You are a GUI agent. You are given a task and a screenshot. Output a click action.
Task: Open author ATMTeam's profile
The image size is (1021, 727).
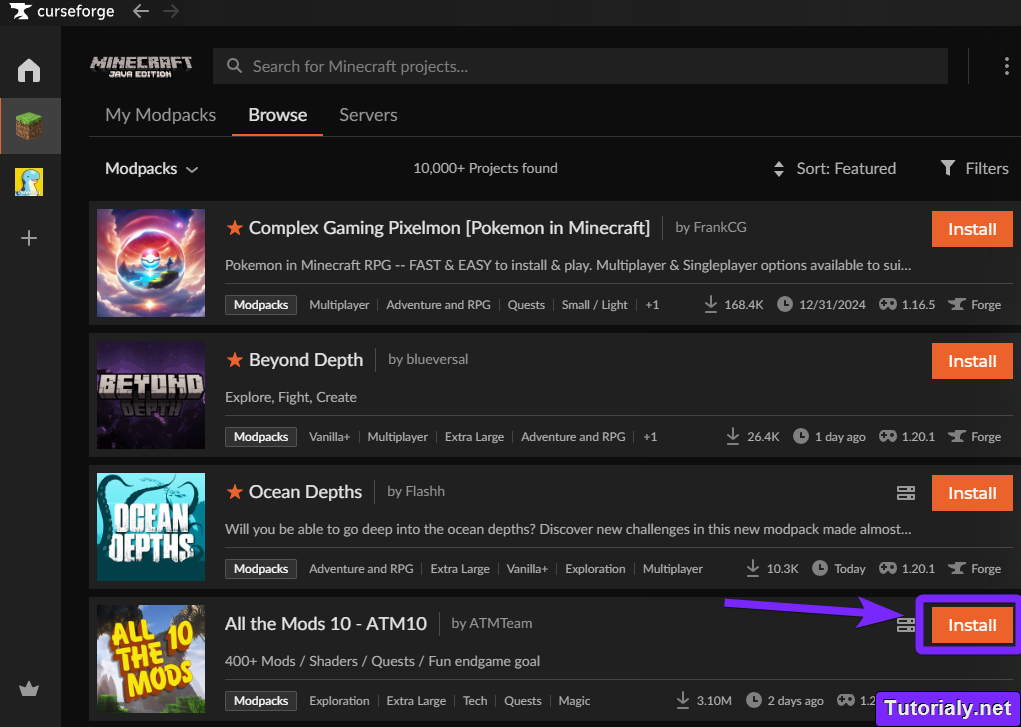[501, 623]
